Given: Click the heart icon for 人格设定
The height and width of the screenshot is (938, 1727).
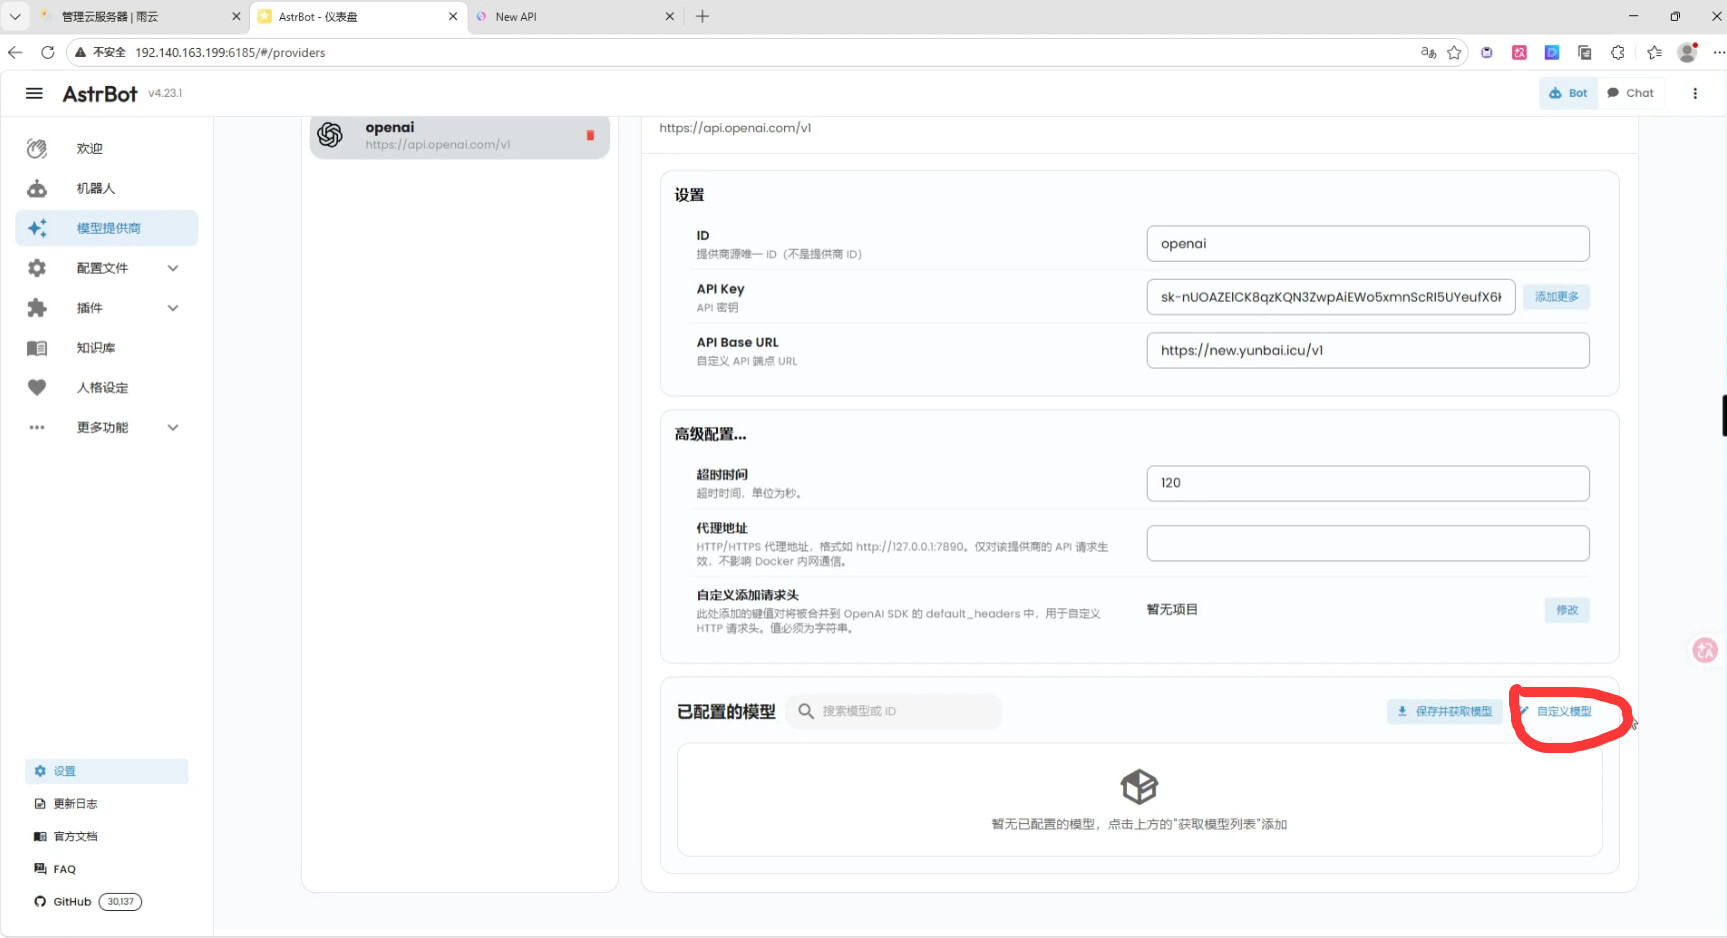Looking at the screenshot, I should click(x=37, y=388).
